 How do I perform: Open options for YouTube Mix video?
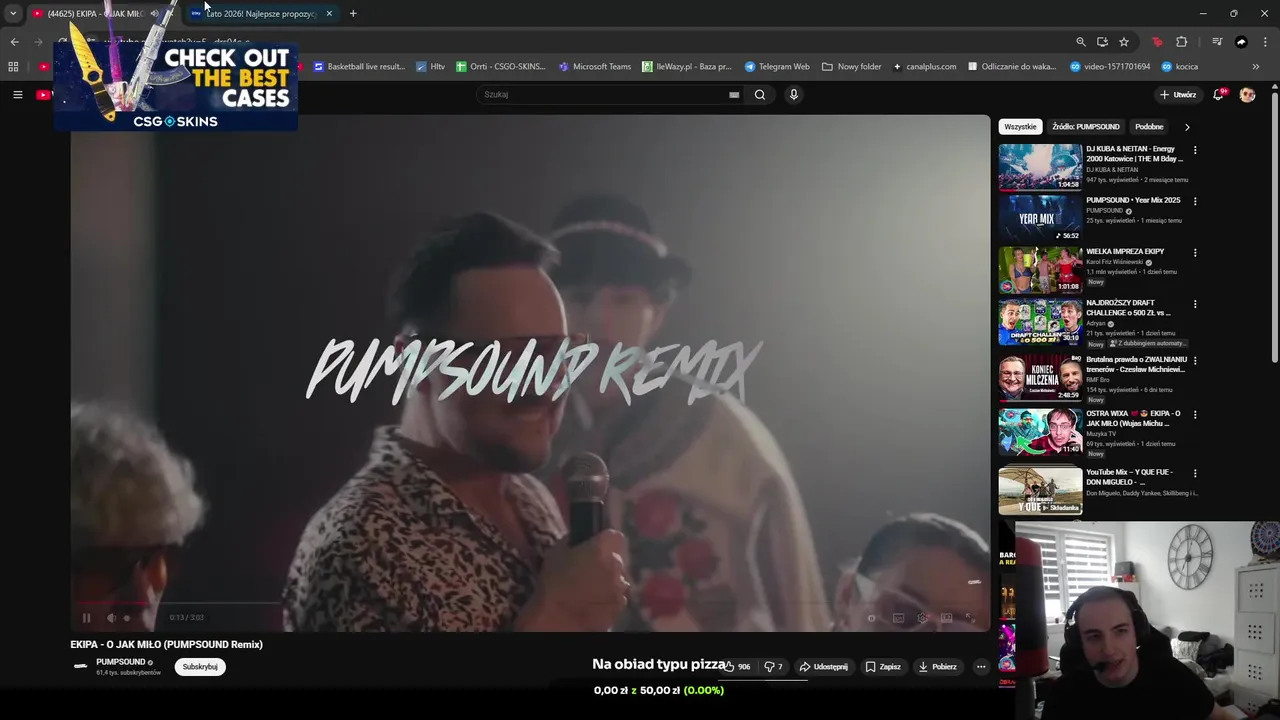coord(1194,473)
